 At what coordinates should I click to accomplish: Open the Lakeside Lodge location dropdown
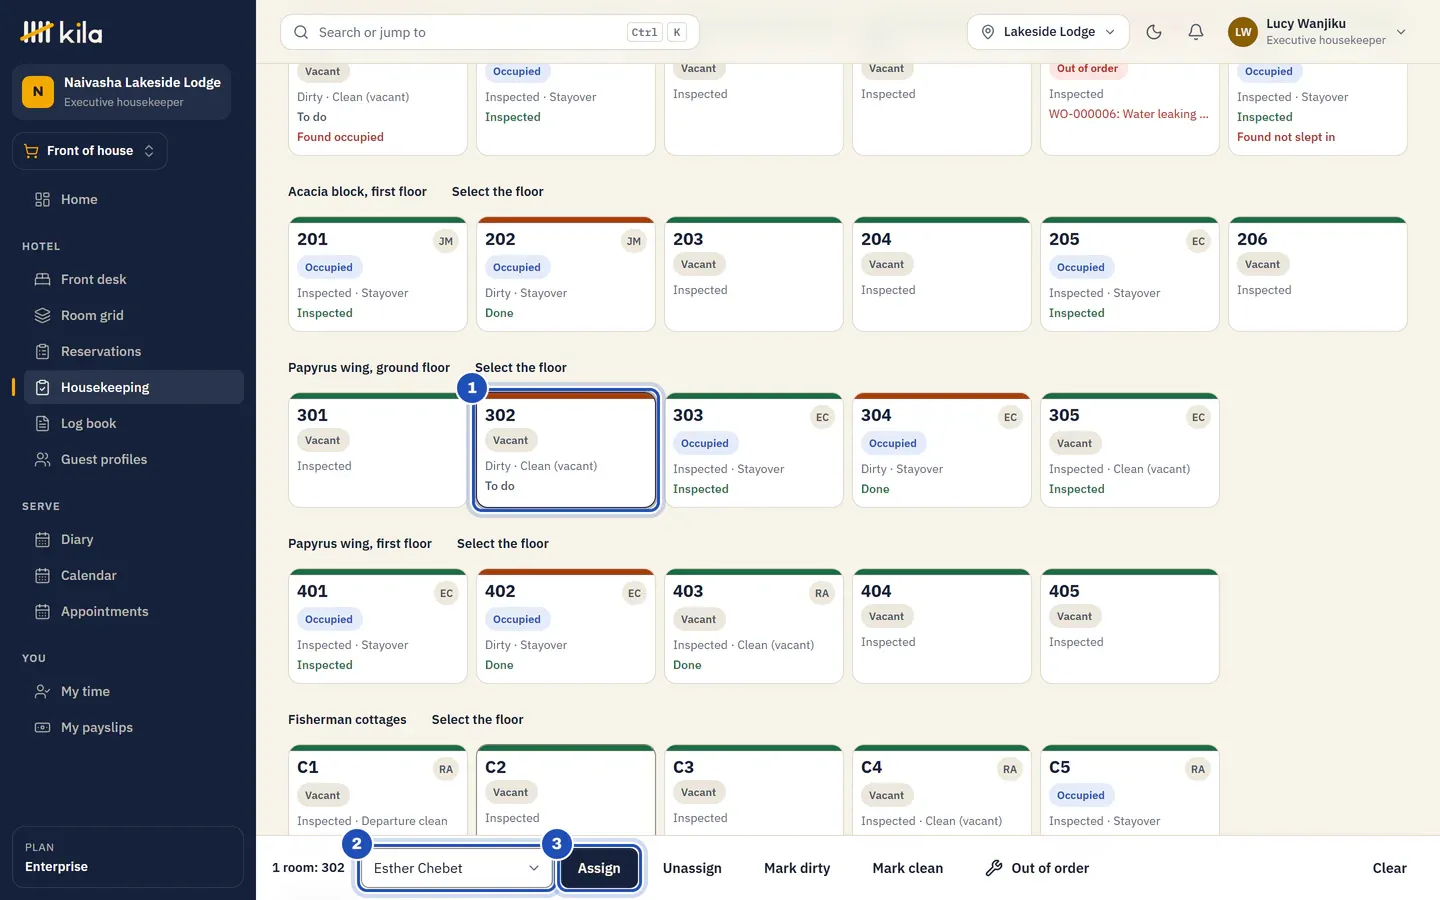(1048, 32)
